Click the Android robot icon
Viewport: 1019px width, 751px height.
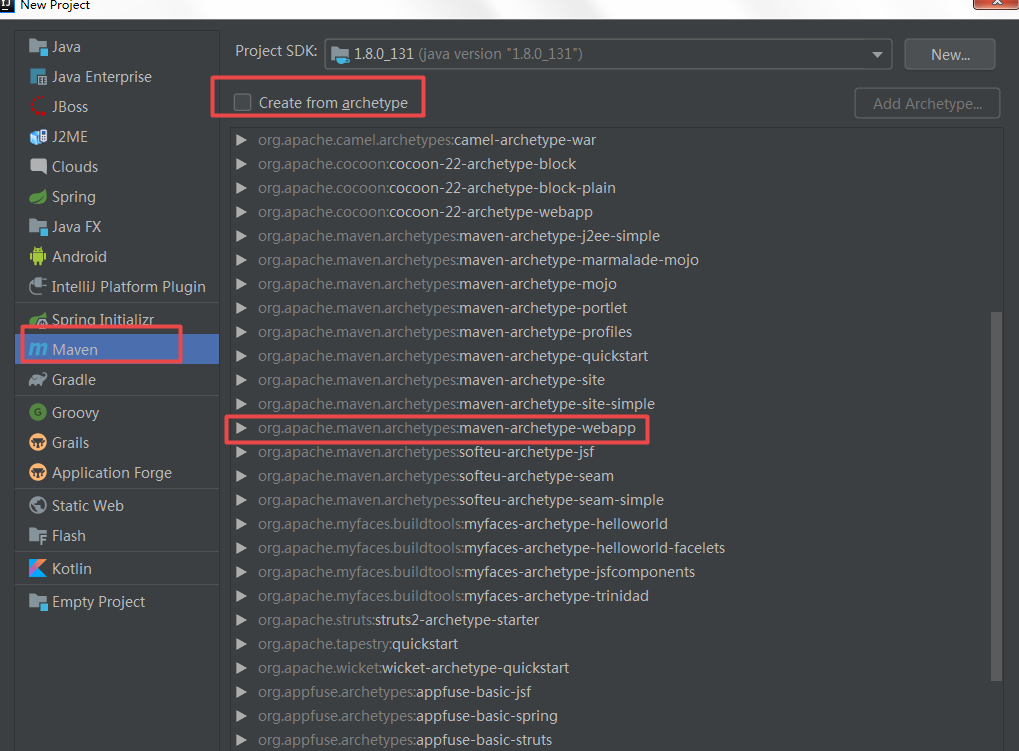[x=38, y=257]
